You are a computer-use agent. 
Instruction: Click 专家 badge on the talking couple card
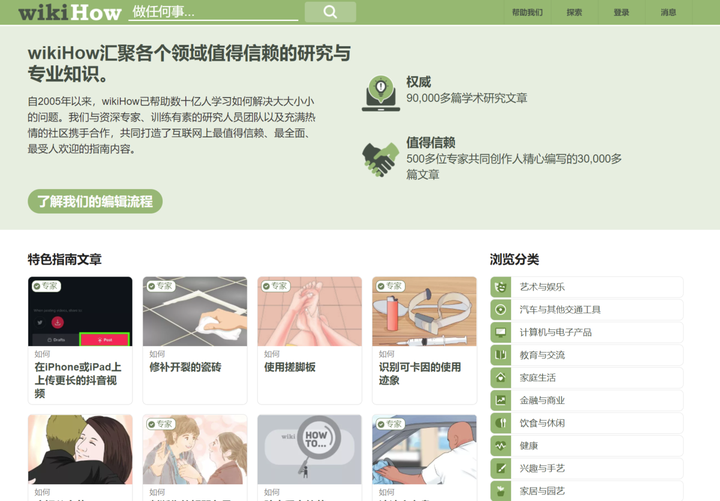161,424
